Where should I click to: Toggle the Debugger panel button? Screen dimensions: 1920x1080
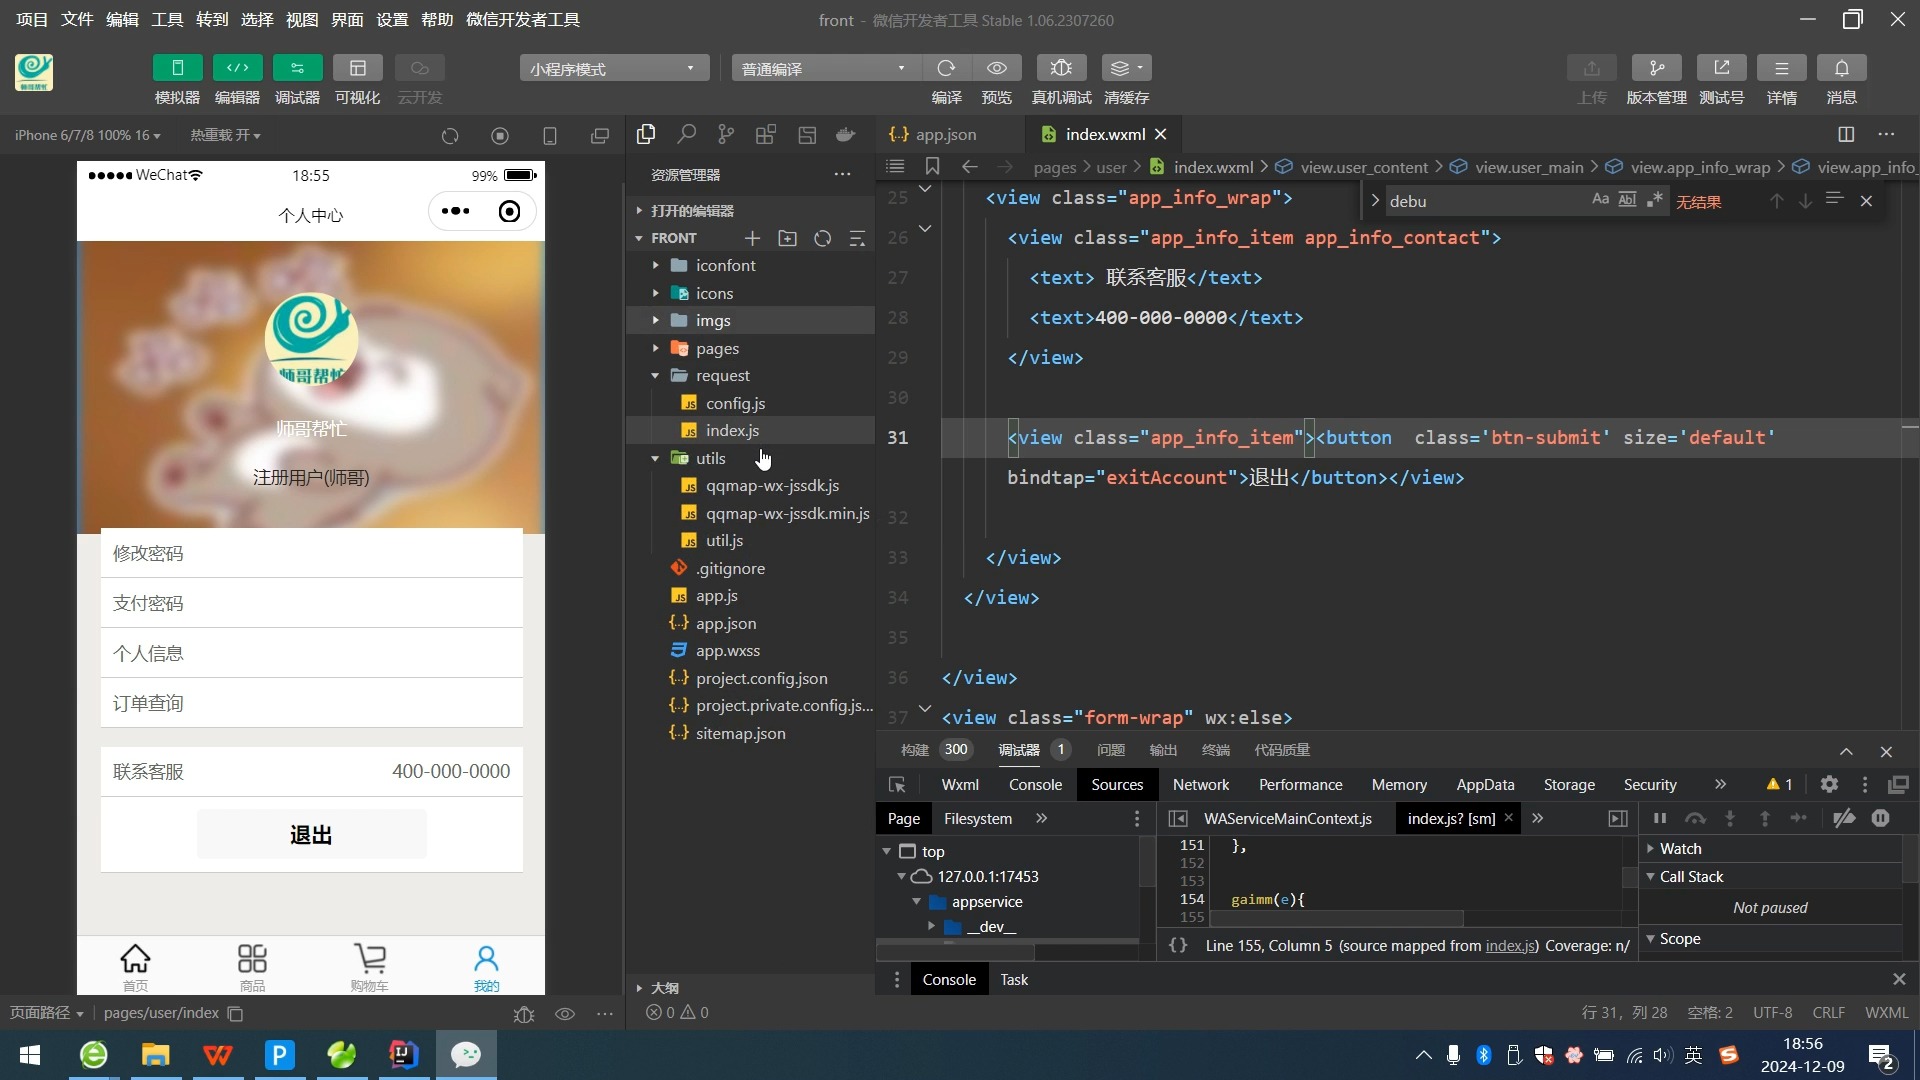(297, 68)
